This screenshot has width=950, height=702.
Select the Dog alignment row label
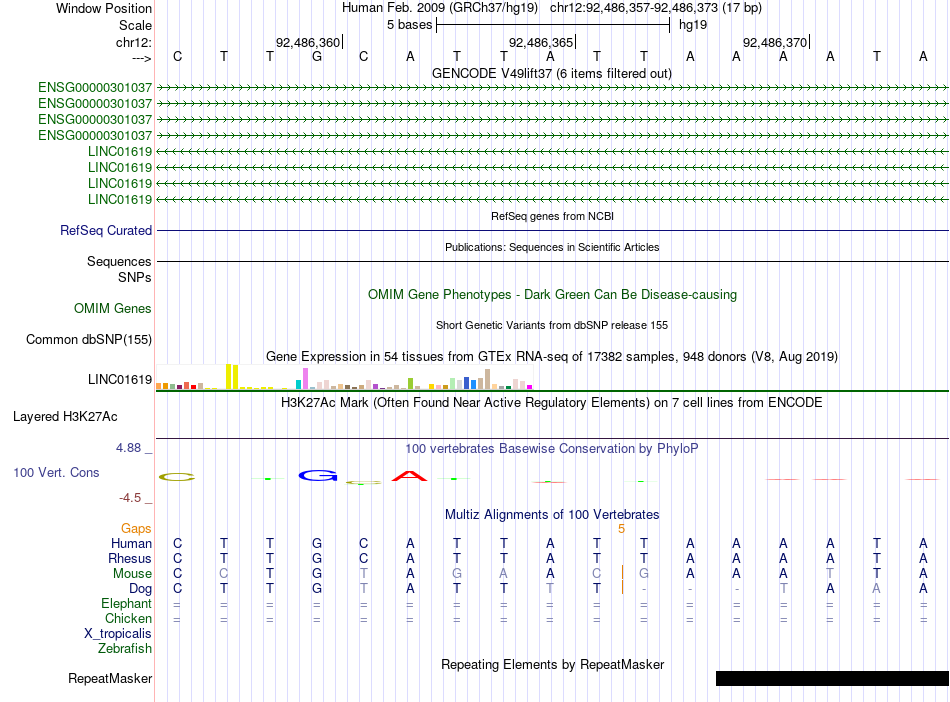(x=141, y=588)
